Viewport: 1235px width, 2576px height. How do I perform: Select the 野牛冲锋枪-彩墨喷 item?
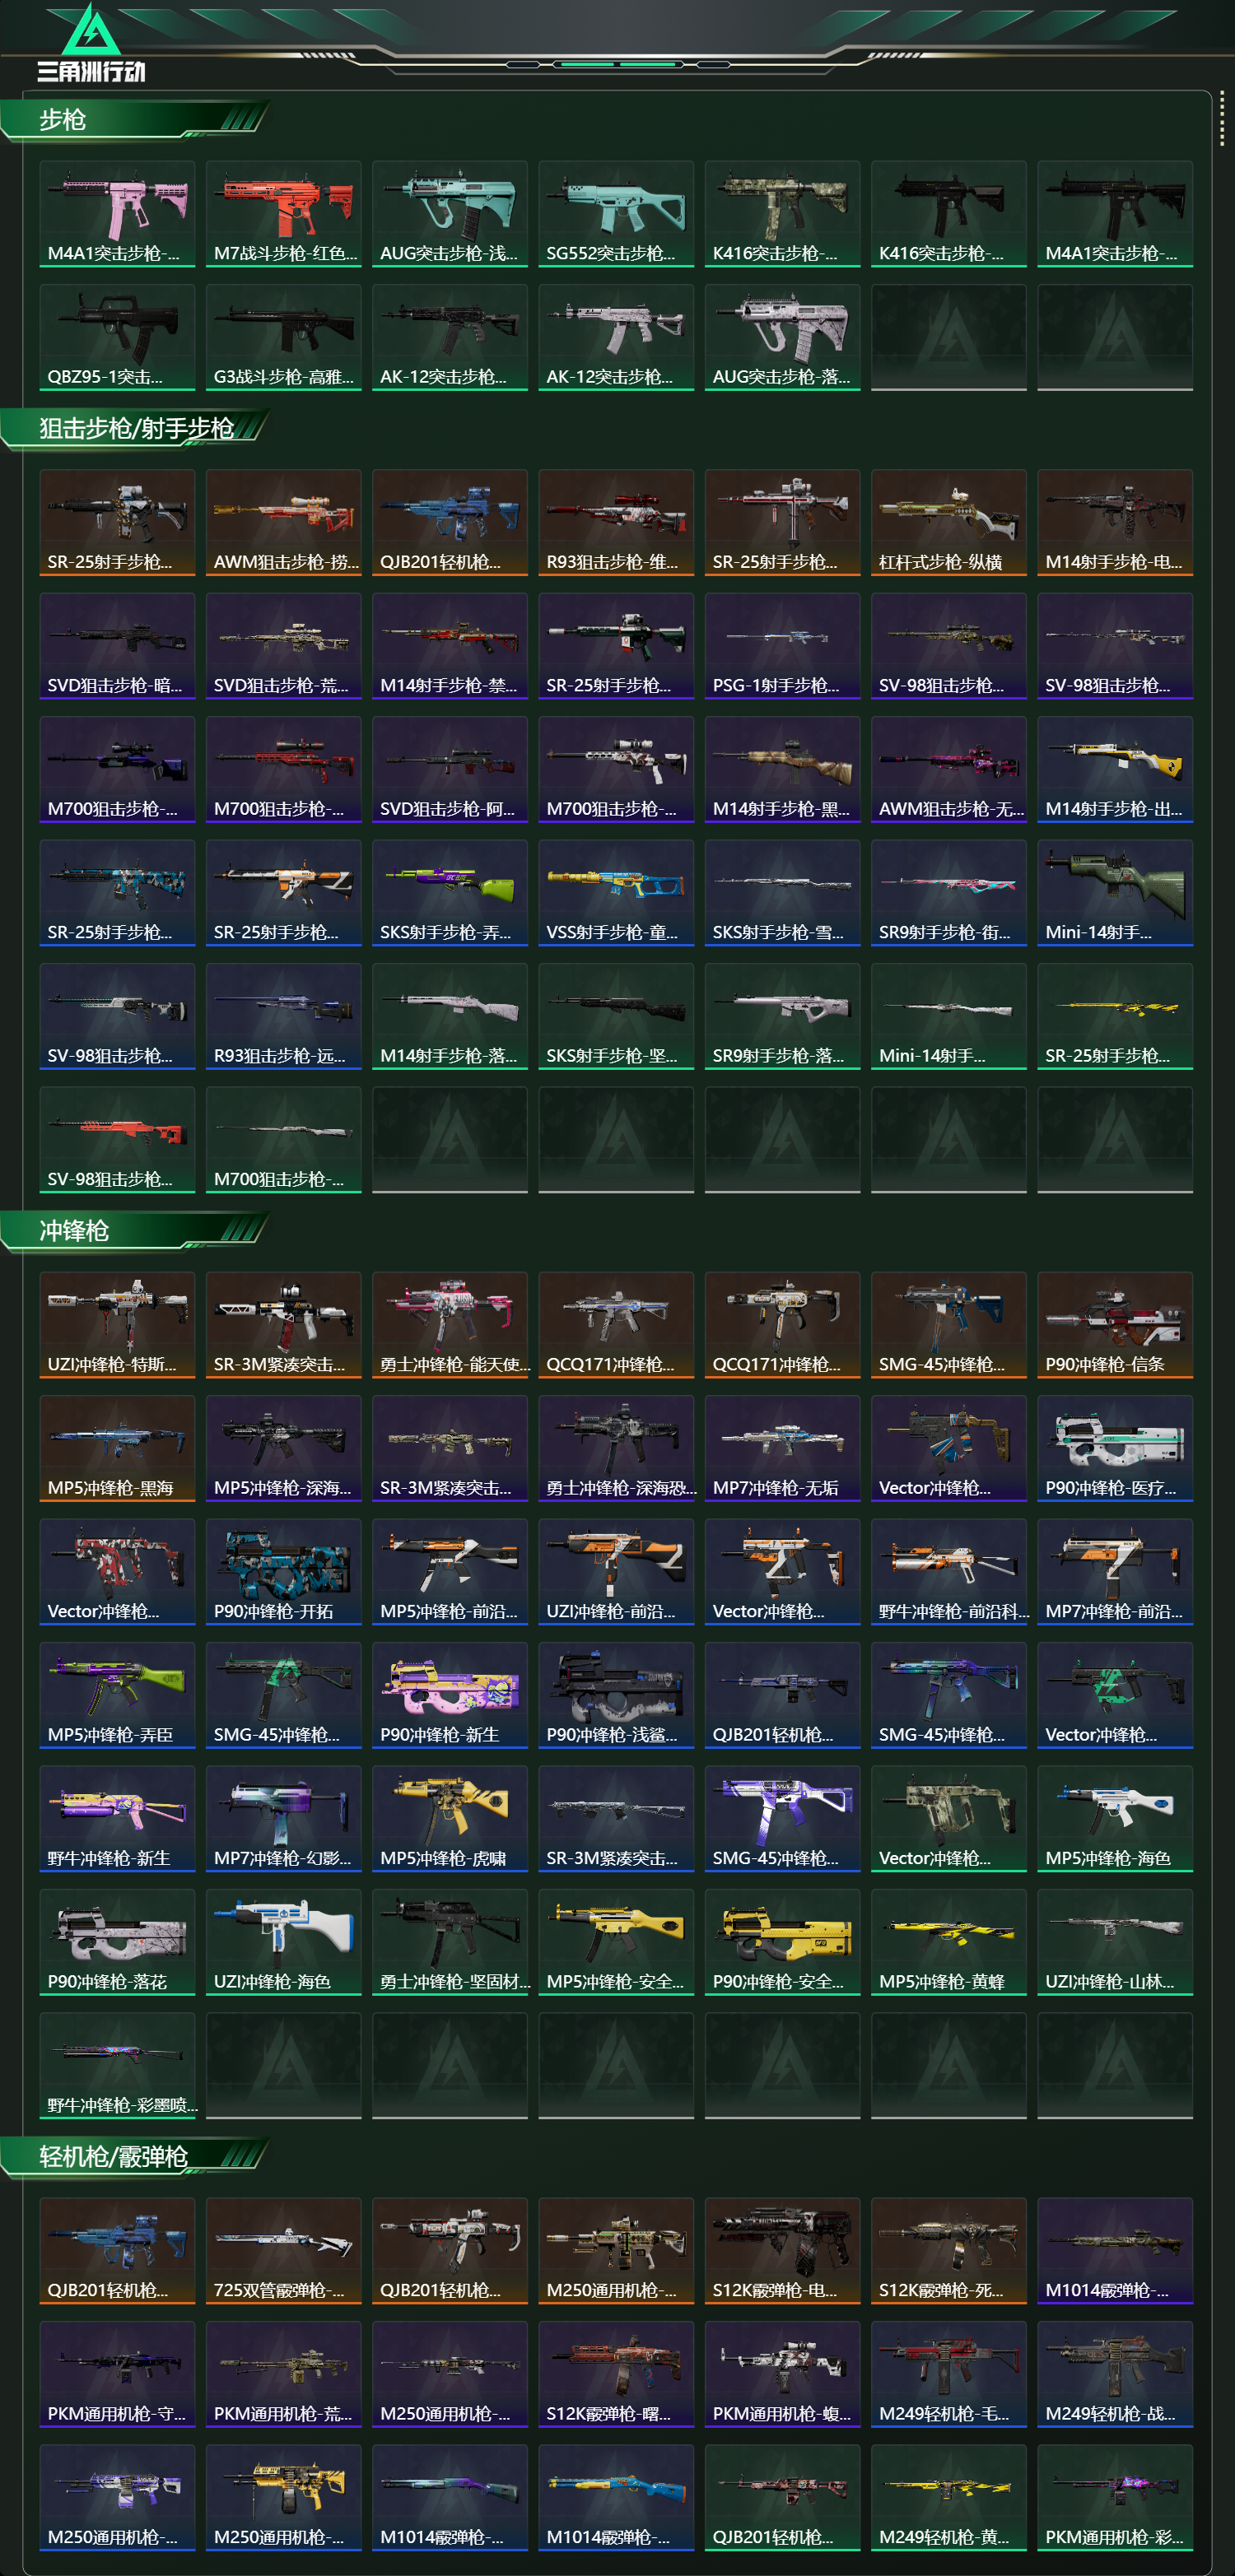click(117, 2065)
